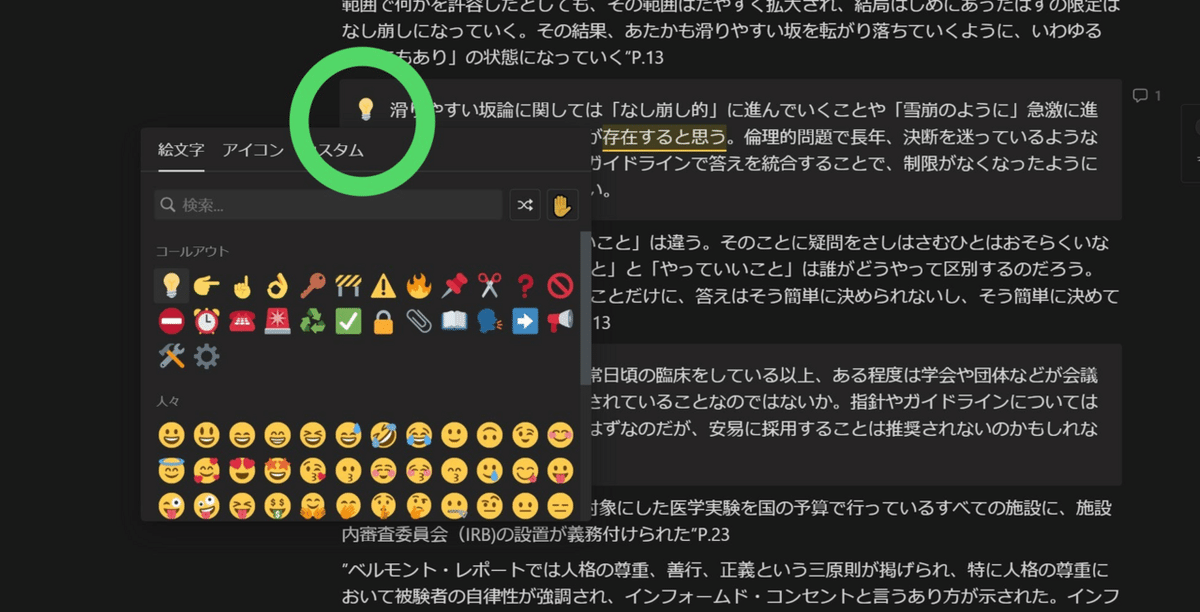Open the comment bubble showing 1
Viewport: 1200px width, 612px height.
1146,96
